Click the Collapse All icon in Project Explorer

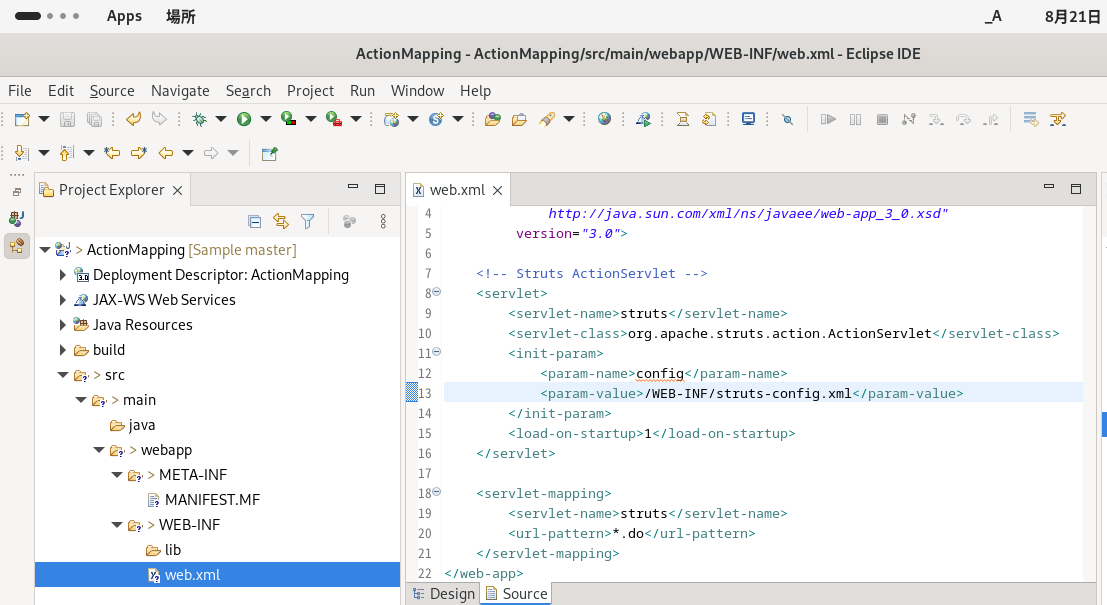pyautogui.click(x=255, y=222)
